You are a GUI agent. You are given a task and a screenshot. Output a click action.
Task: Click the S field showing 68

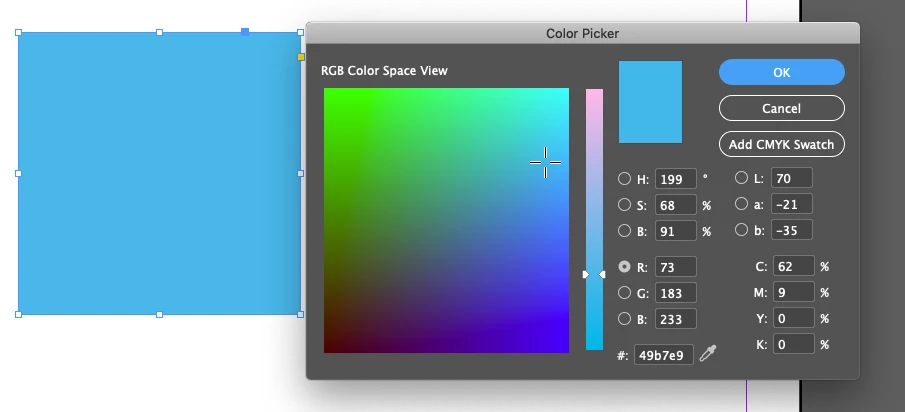(676, 205)
